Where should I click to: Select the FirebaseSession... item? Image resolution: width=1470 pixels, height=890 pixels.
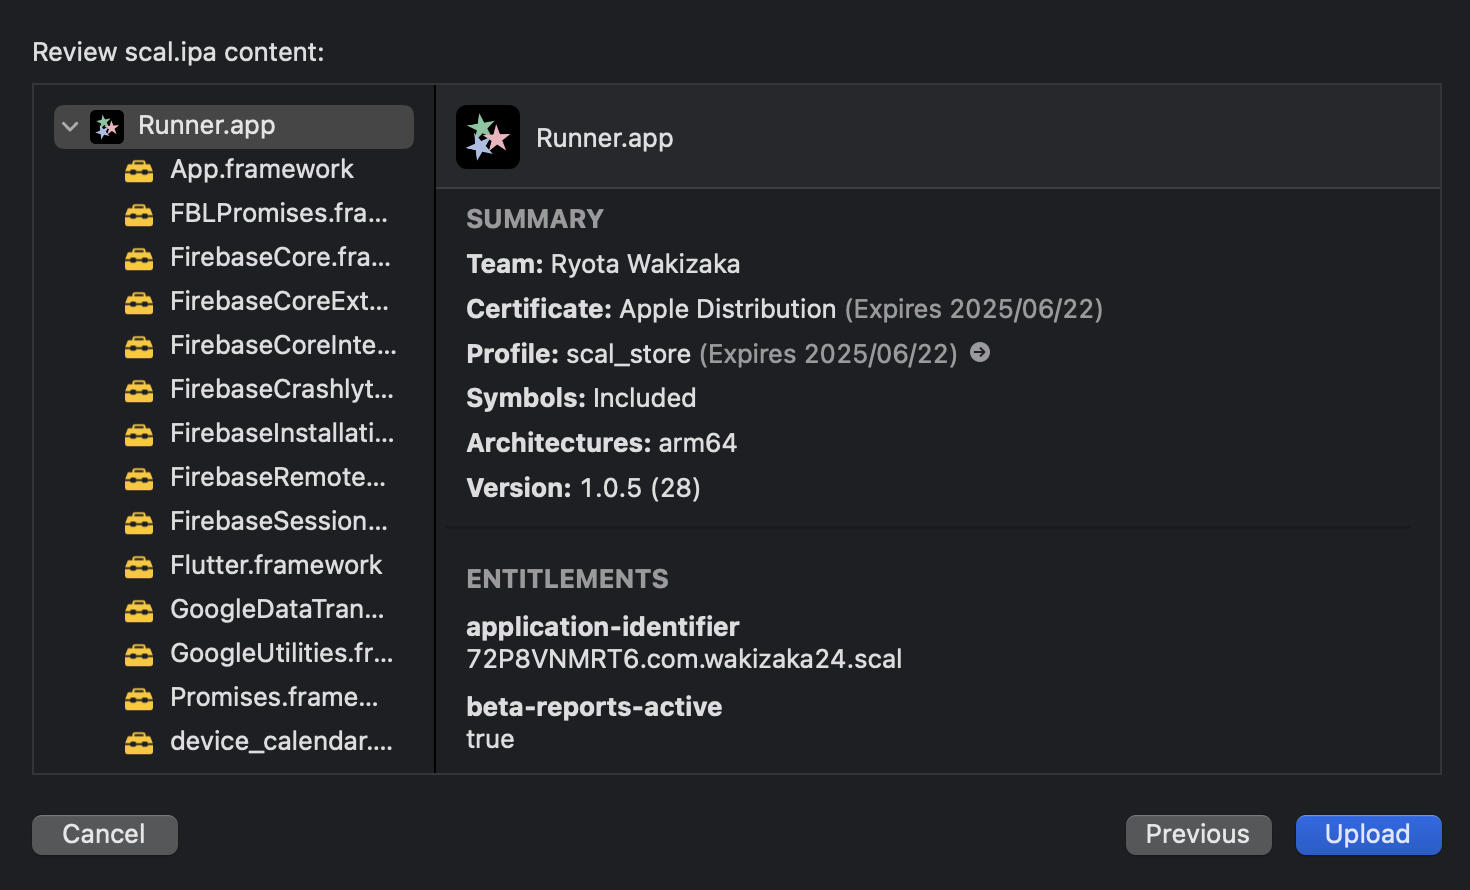point(279,521)
